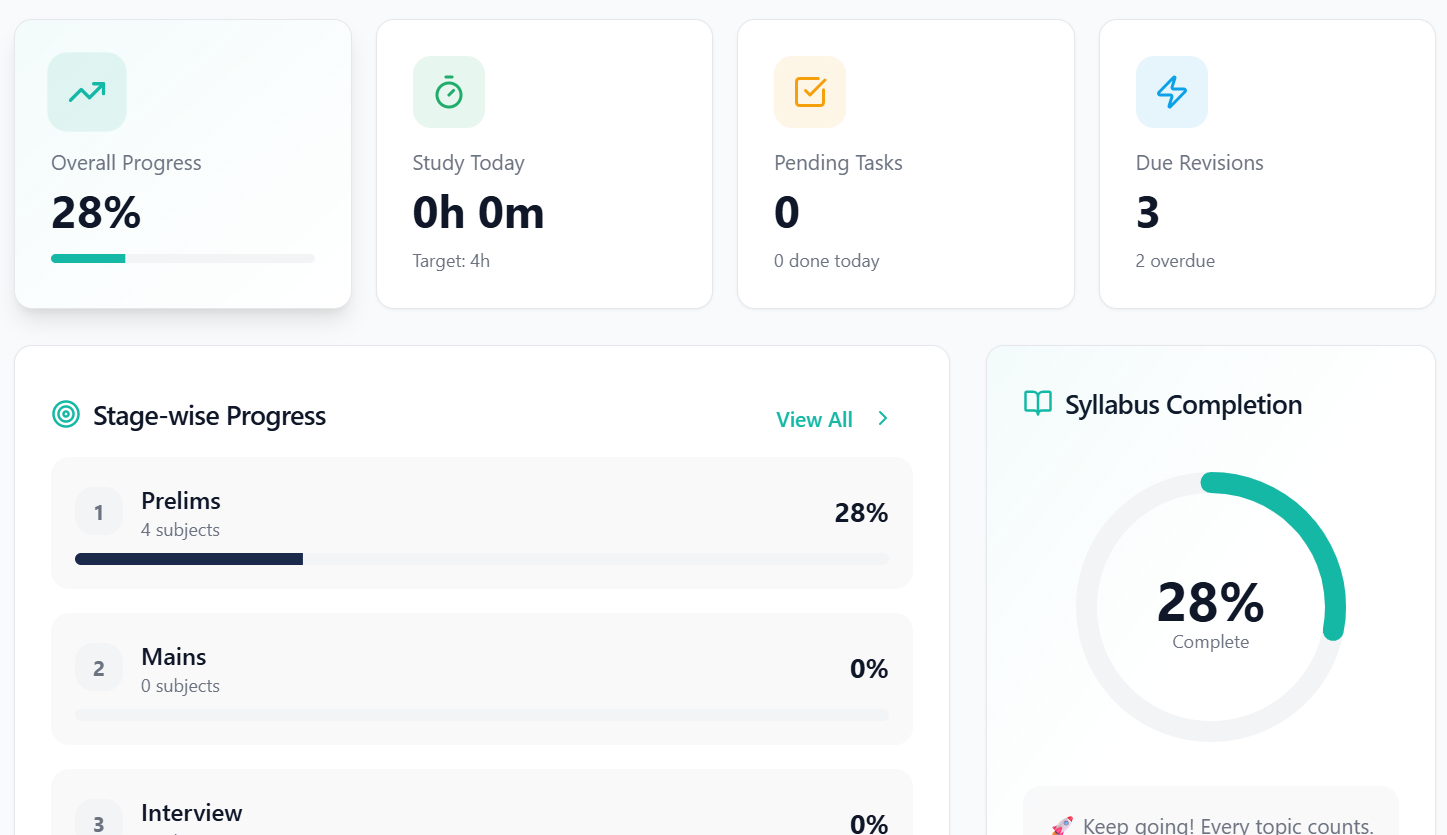
Task: Click the number 2 badge beside Mains
Action: click(x=99, y=669)
